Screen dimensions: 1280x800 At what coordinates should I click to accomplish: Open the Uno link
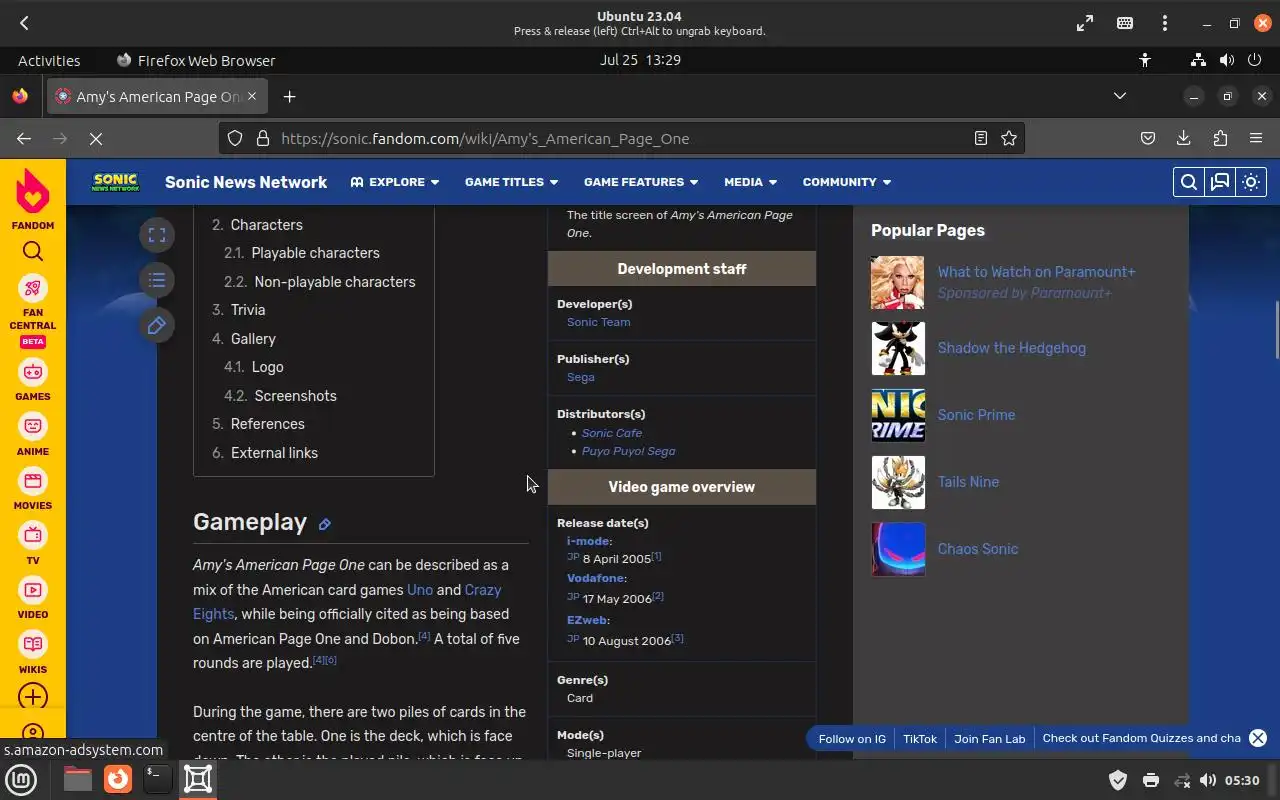(420, 590)
